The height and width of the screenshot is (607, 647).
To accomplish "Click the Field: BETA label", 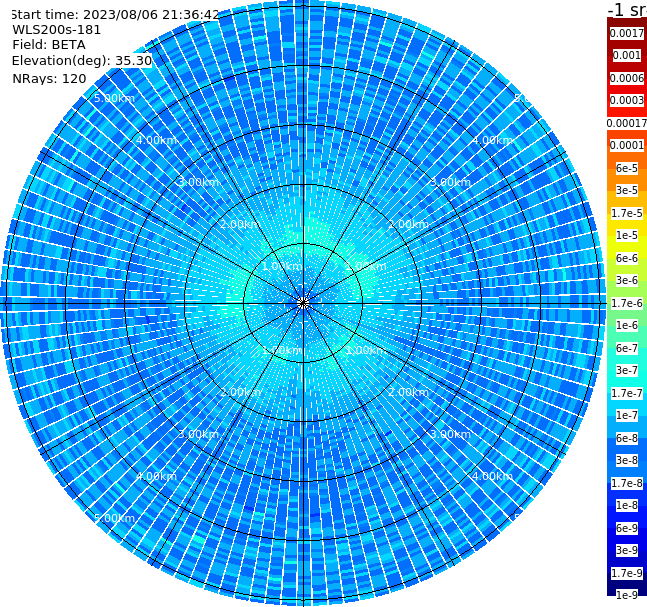I will click(49, 45).
